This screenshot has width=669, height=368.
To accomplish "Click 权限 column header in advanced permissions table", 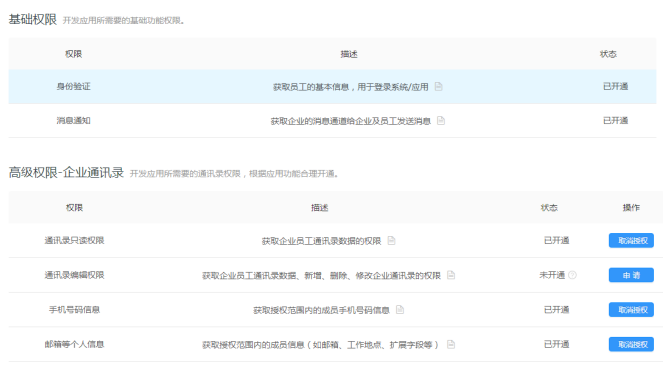I will coord(74,208).
